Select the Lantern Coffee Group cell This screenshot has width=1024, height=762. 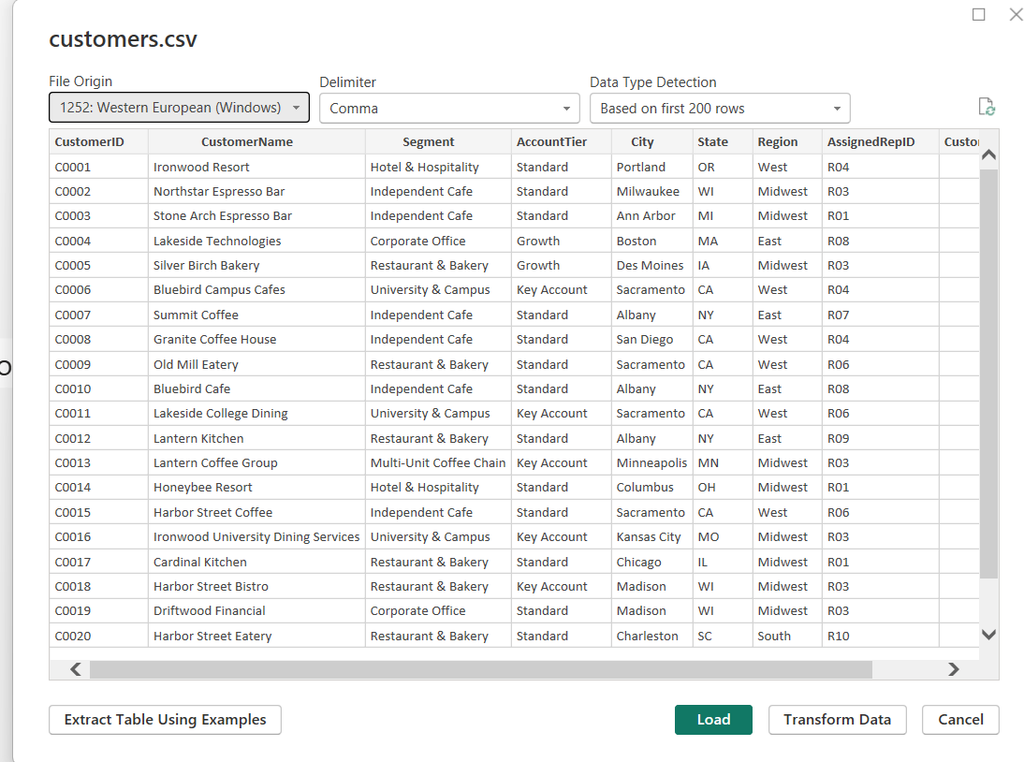pos(257,463)
